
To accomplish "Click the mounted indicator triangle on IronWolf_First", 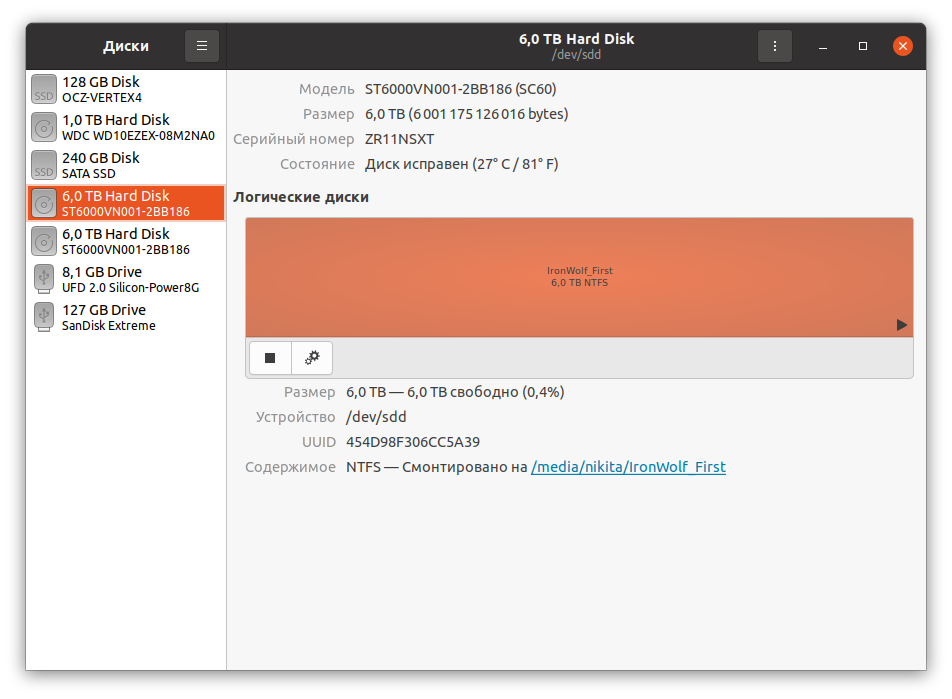I will (902, 325).
